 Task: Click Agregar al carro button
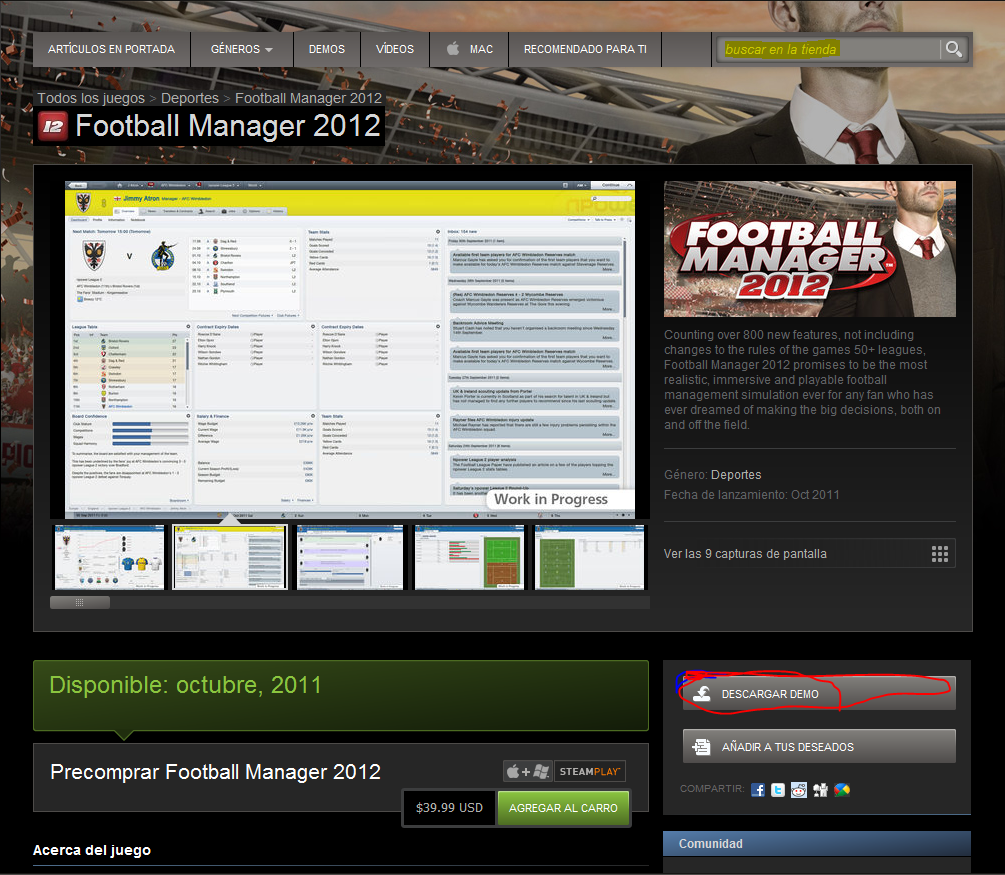563,808
